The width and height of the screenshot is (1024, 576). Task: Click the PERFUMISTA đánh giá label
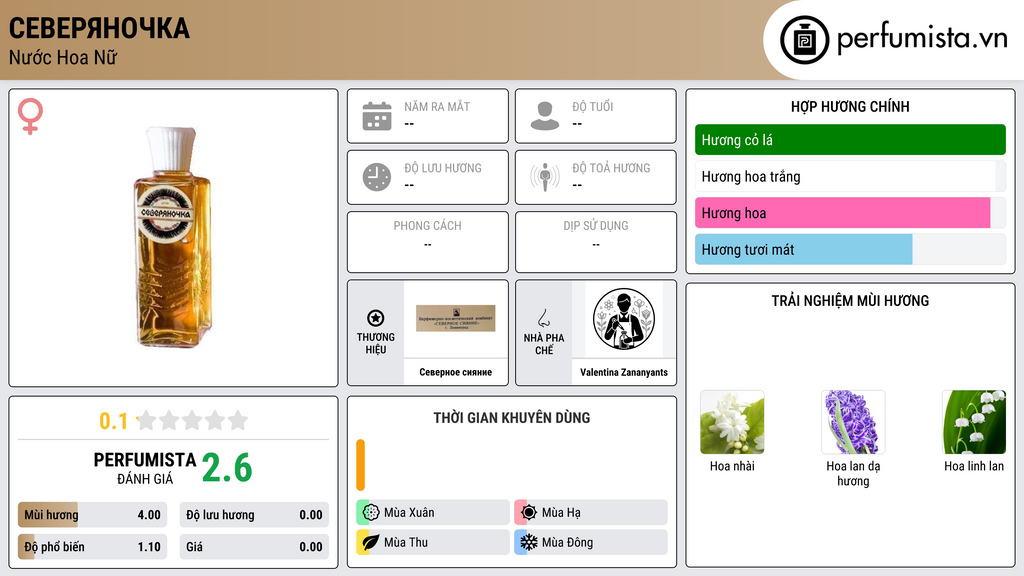144,468
